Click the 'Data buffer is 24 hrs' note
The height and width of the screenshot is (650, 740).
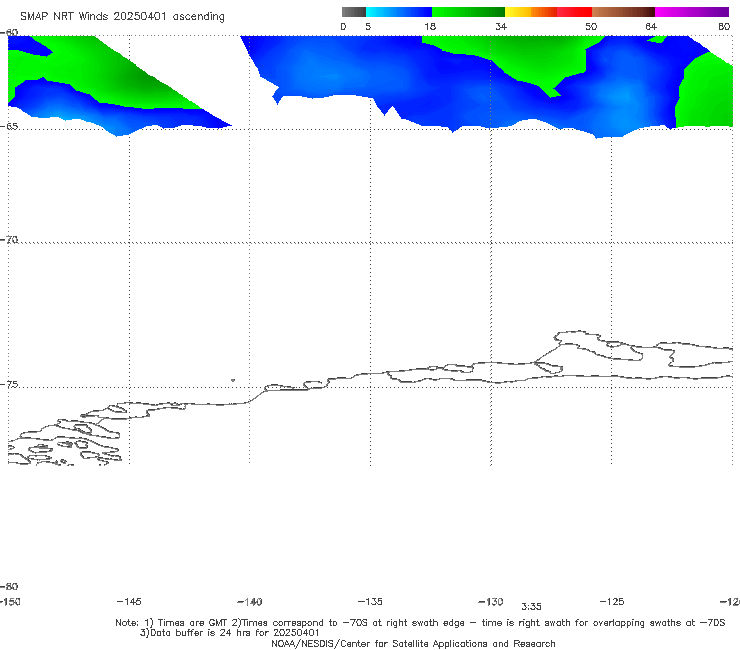point(230,633)
